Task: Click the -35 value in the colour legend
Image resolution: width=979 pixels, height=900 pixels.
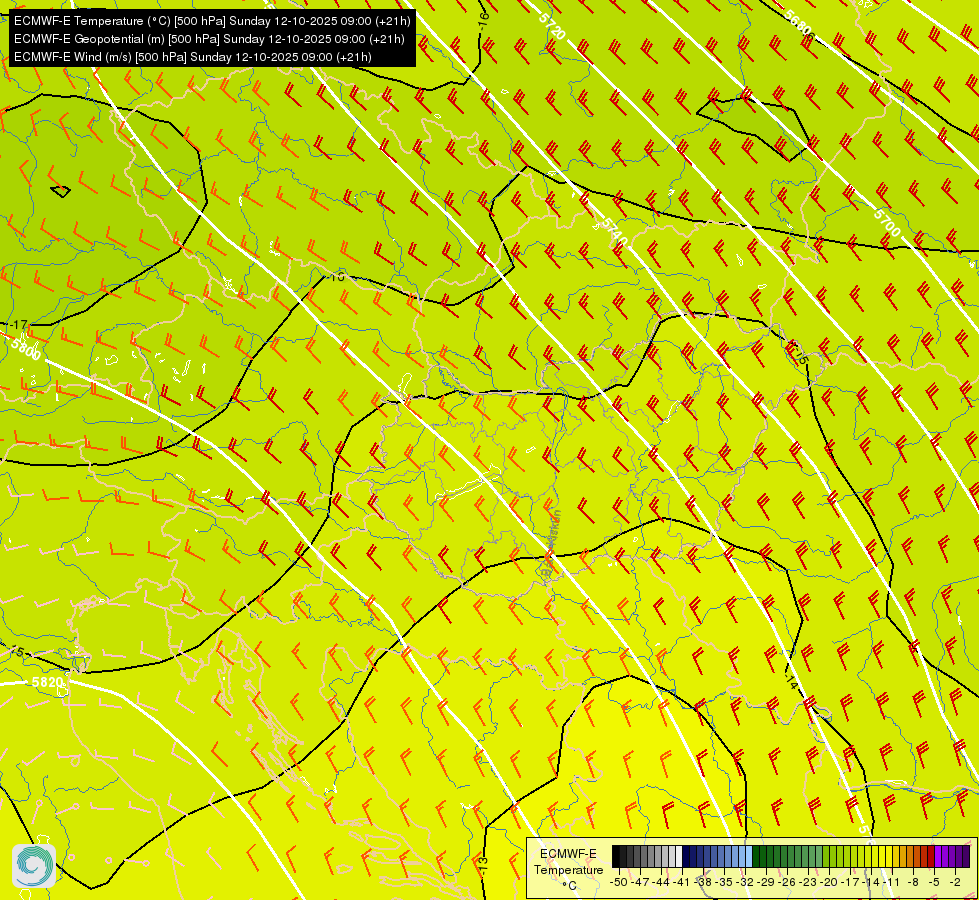Action: pyautogui.click(x=724, y=883)
